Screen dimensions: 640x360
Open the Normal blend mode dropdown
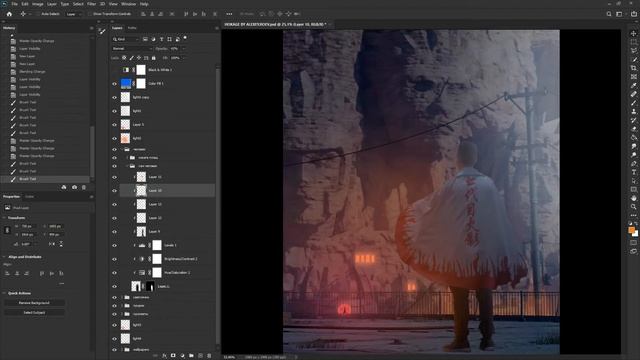coord(132,49)
